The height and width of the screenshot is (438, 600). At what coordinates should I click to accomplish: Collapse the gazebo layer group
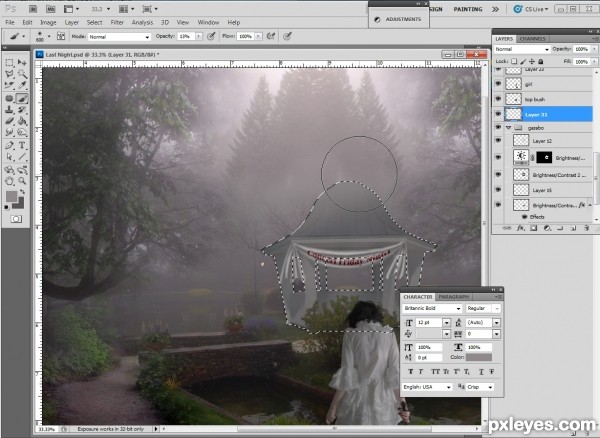pos(508,128)
